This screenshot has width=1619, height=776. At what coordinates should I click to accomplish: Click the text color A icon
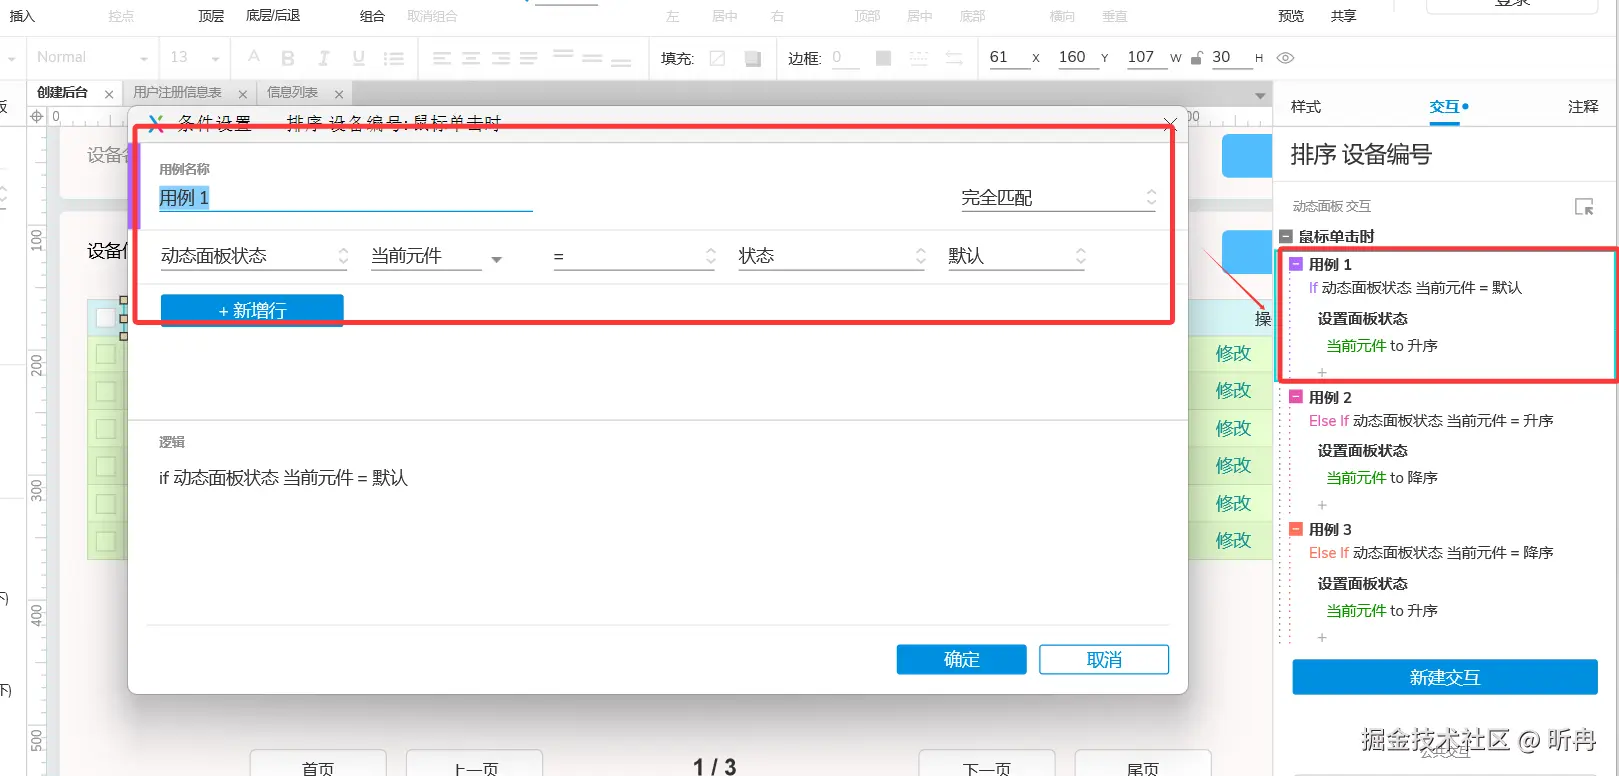pyautogui.click(x=254, y=57)
